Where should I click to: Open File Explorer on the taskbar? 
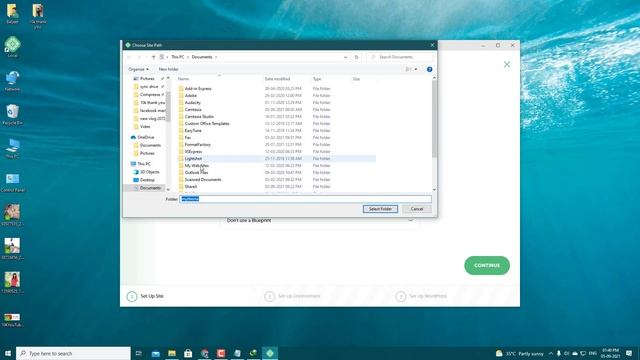click(172, 353)
